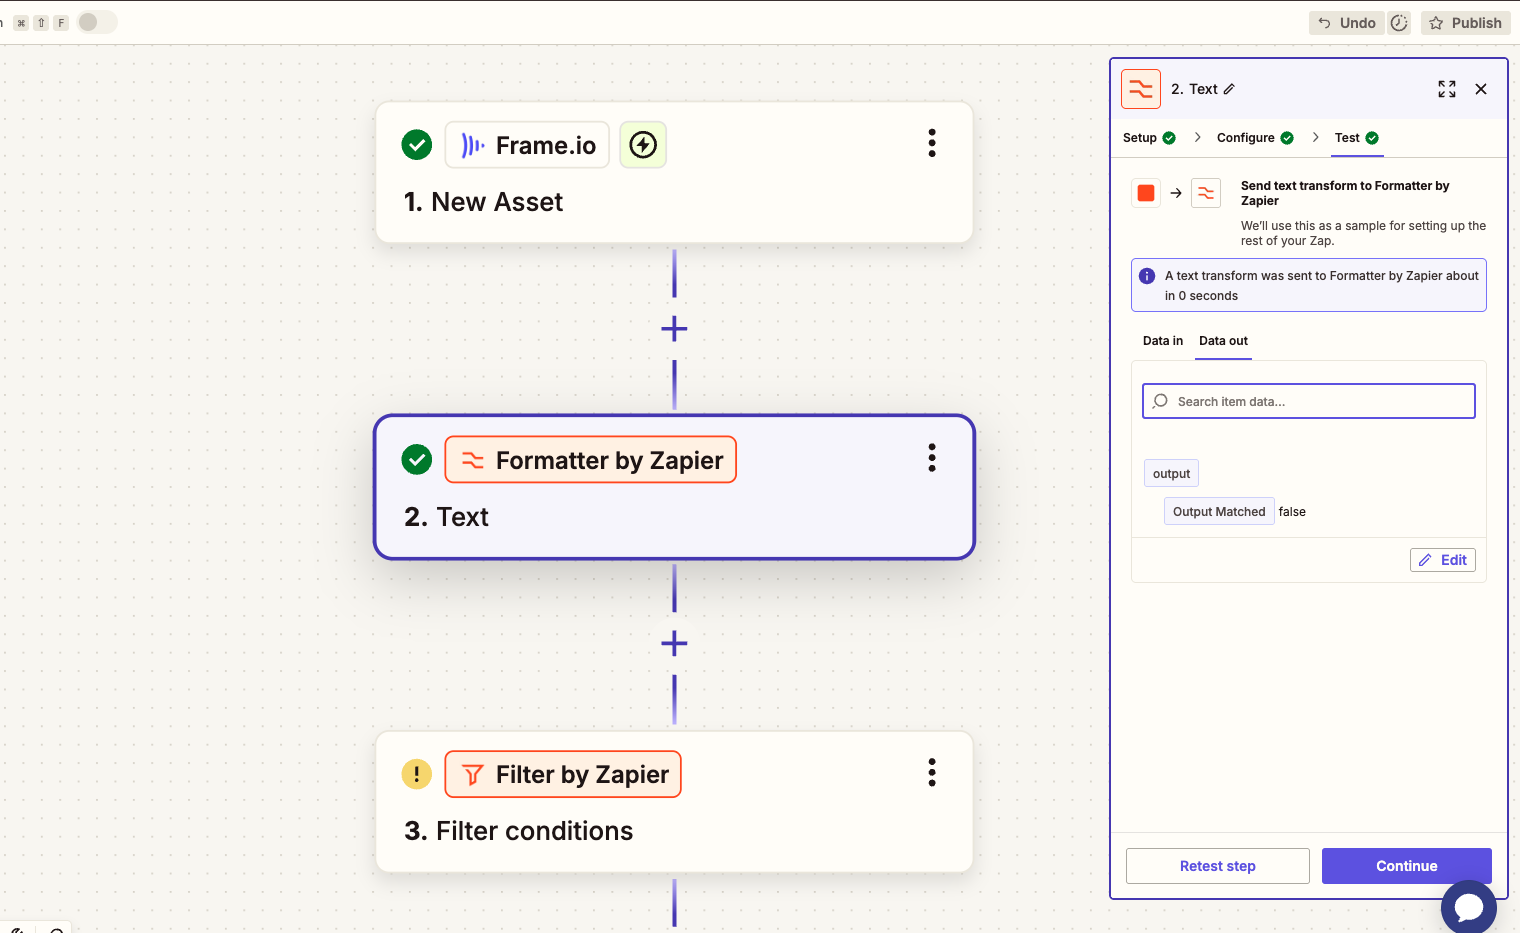
Task: Go to the Configure tab
Action: (x=1255, y=138)
